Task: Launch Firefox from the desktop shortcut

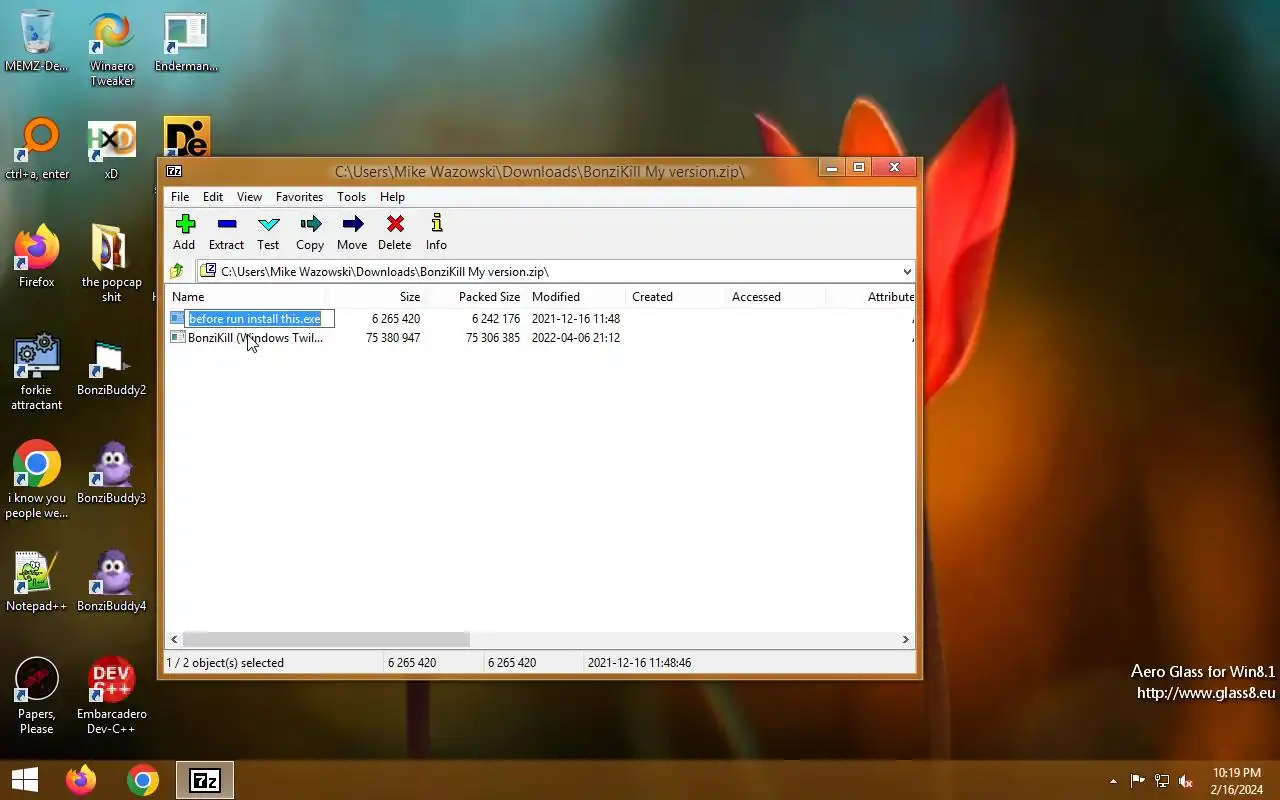Action: point(37,257)
